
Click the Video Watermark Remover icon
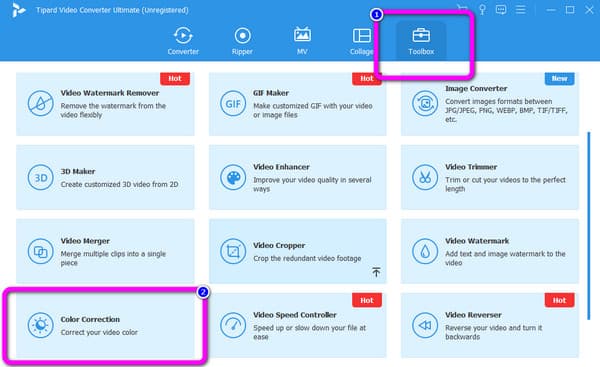click(x=40, y=103)
